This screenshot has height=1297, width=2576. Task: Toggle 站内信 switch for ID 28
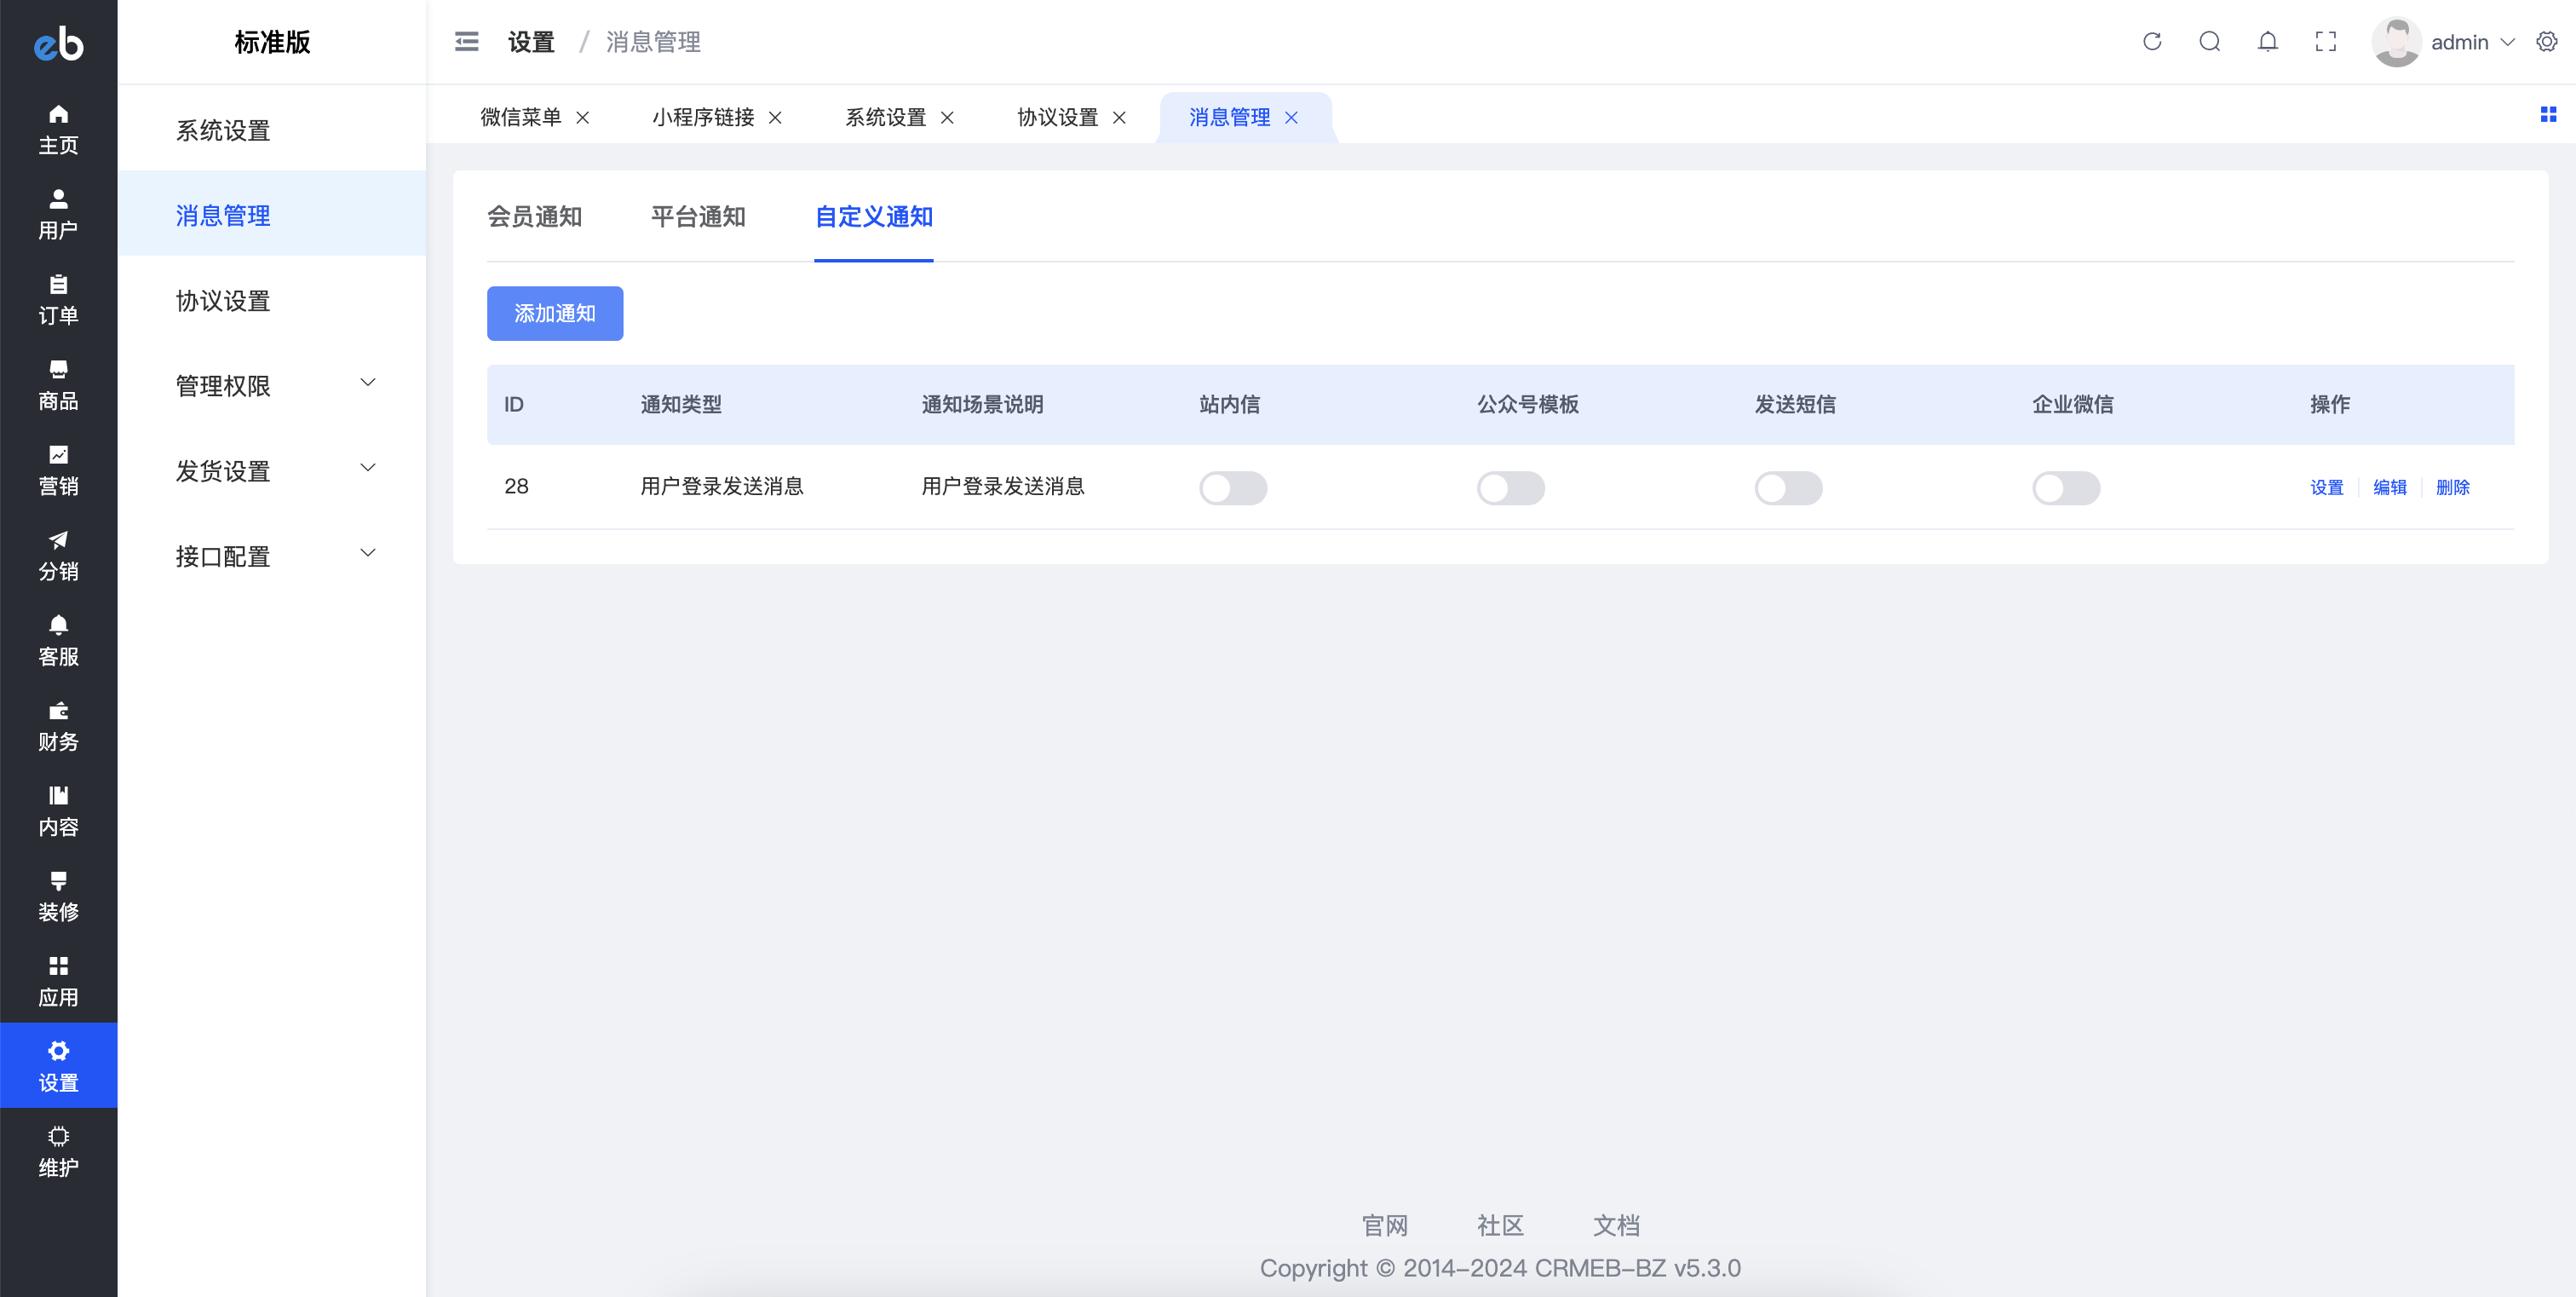(1233, 488)
